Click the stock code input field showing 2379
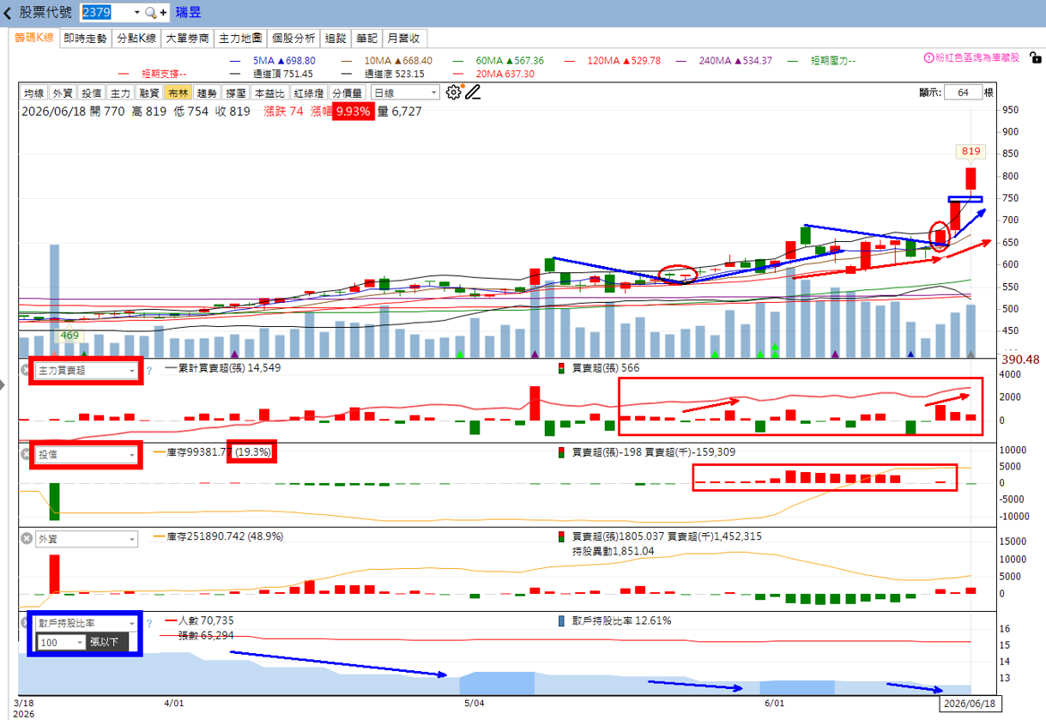 click(105, 13)
